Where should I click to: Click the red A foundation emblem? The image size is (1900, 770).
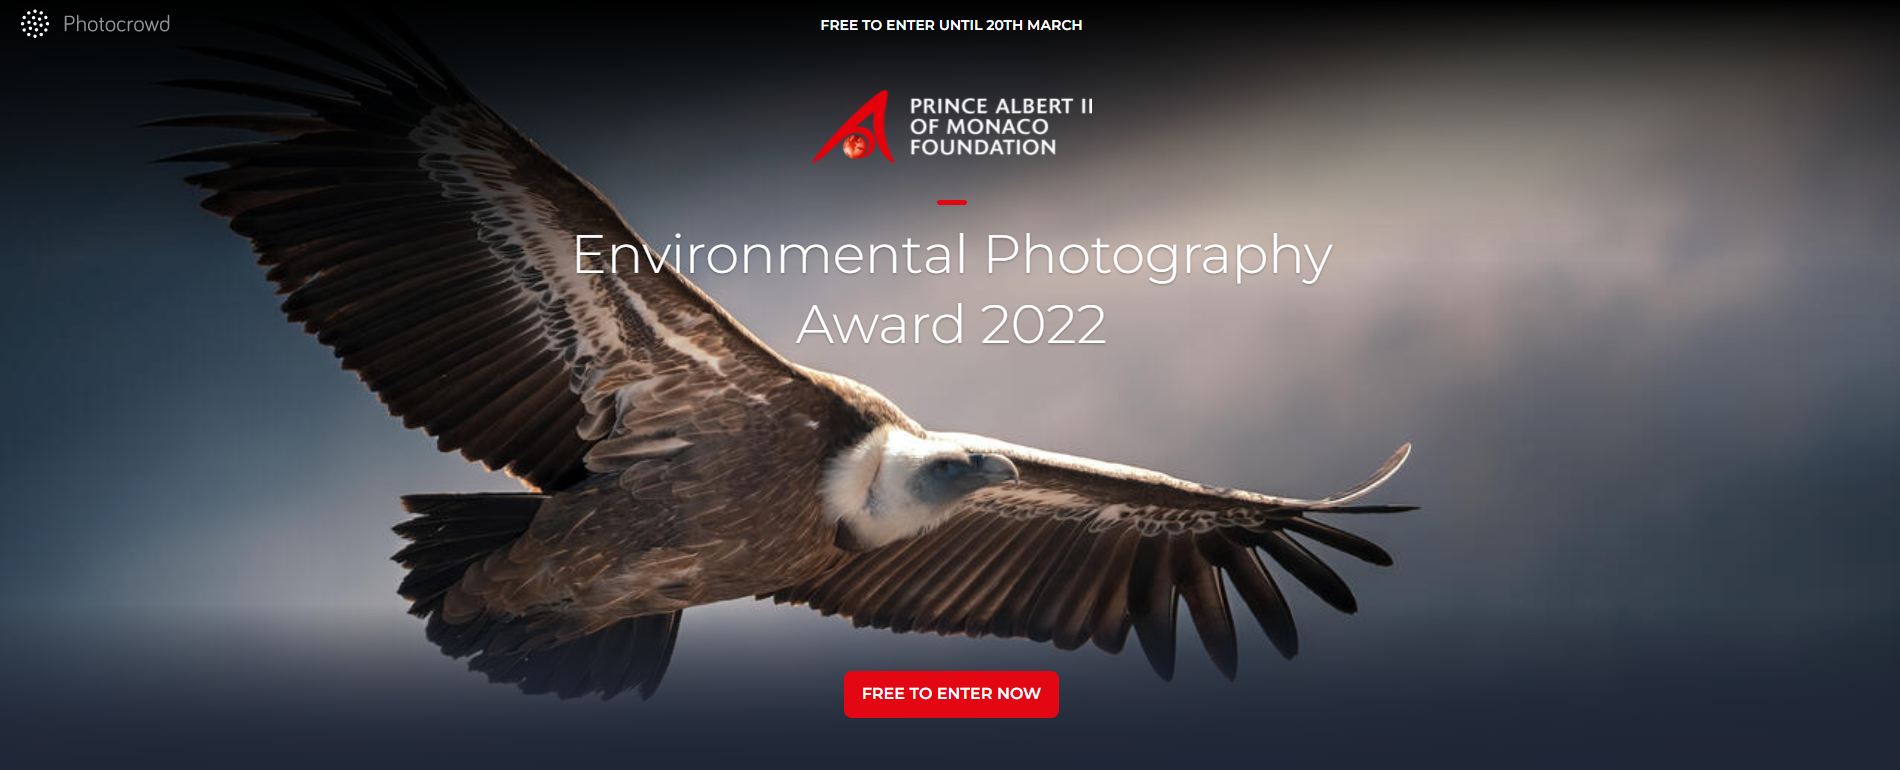pos(853,127)
